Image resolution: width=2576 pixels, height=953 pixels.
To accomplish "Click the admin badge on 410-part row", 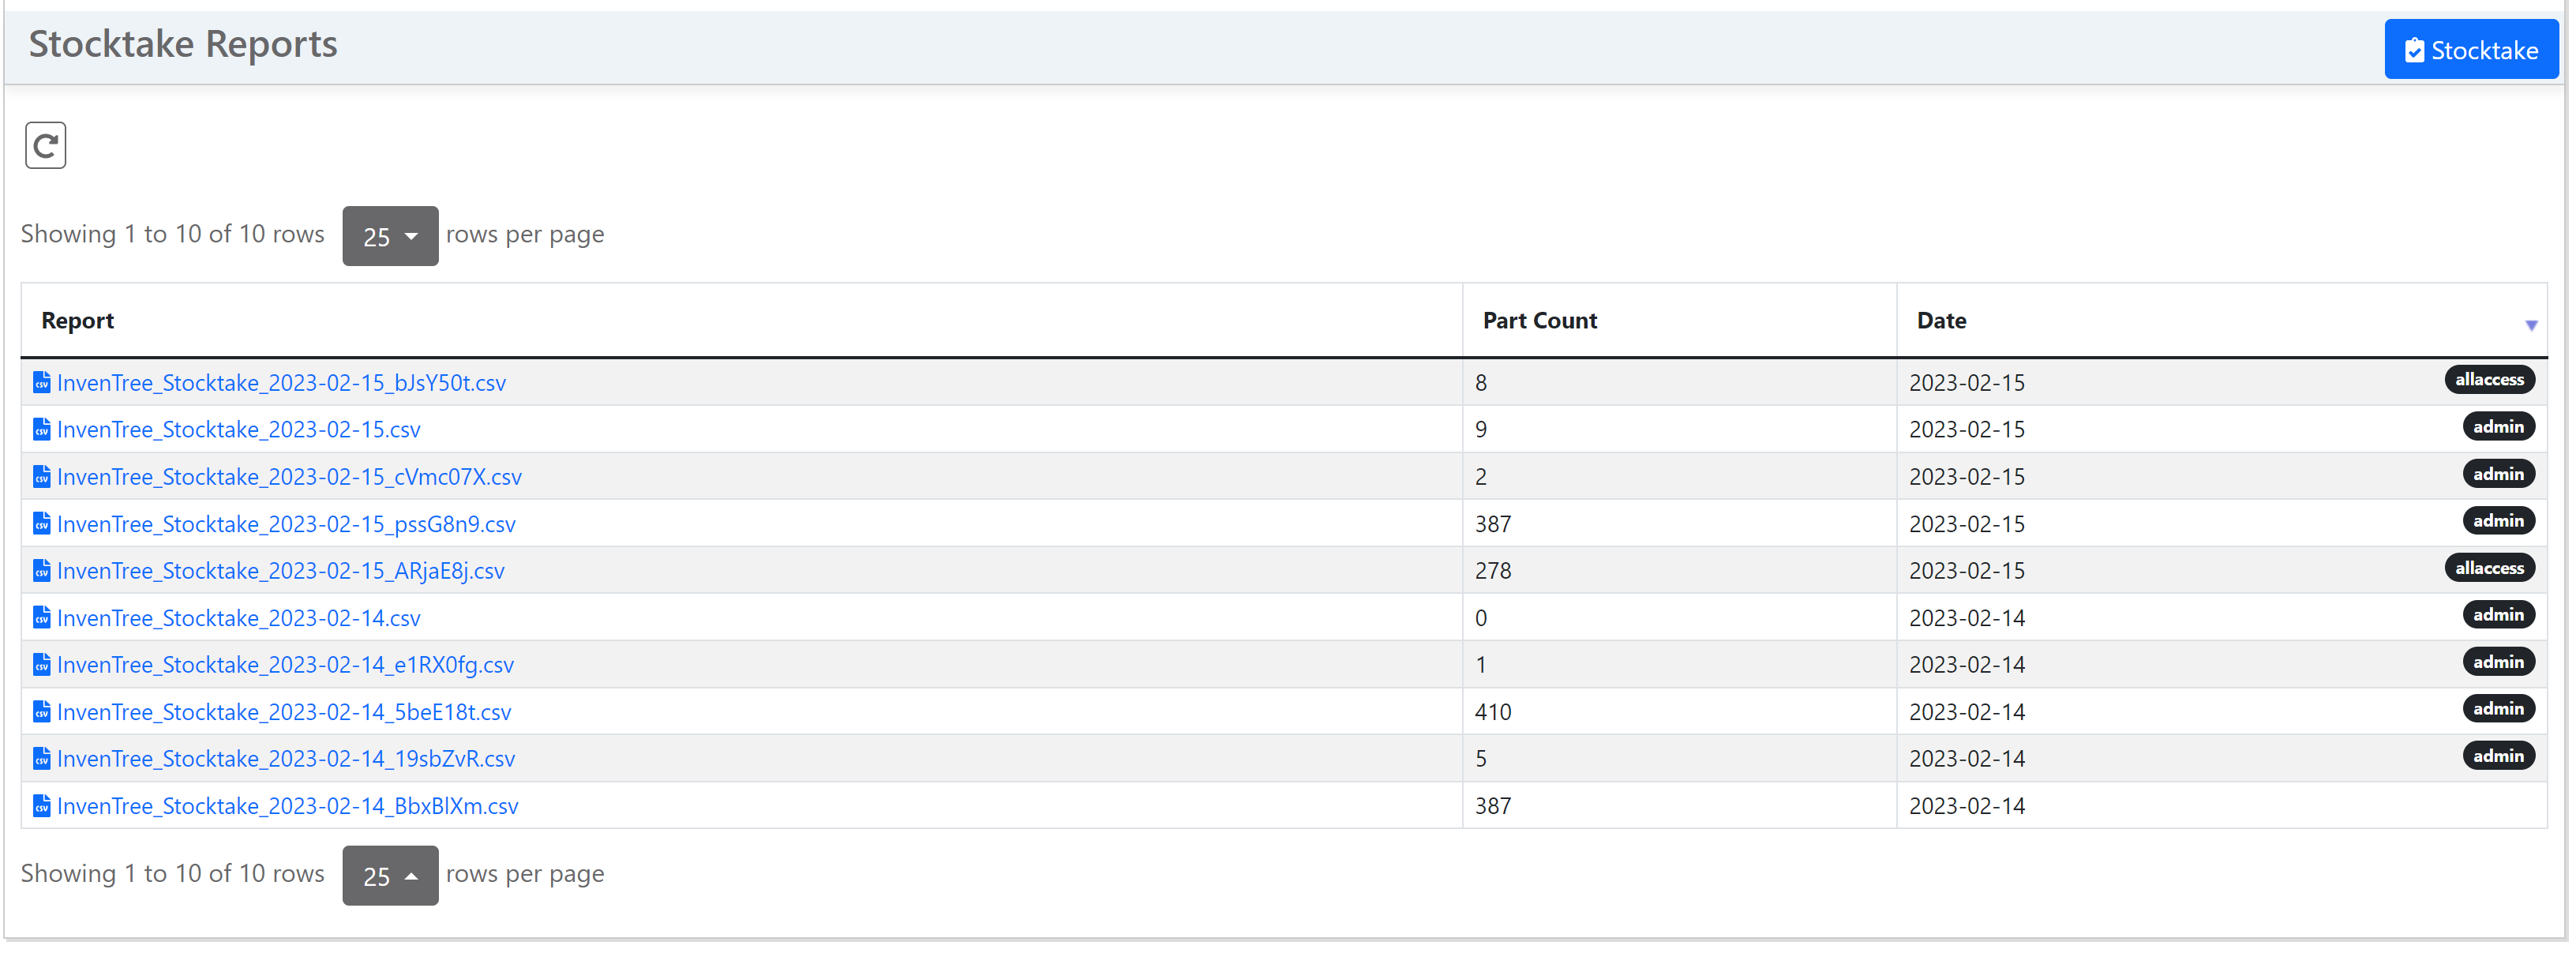I will 2496,709.
